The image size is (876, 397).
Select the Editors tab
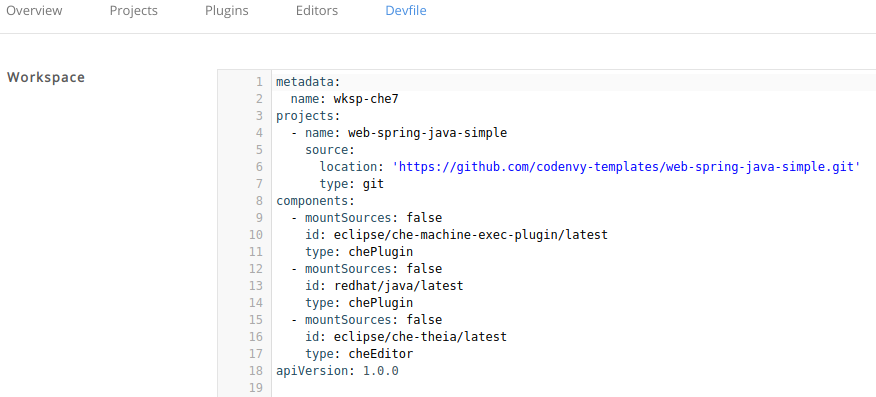point(317,11)
